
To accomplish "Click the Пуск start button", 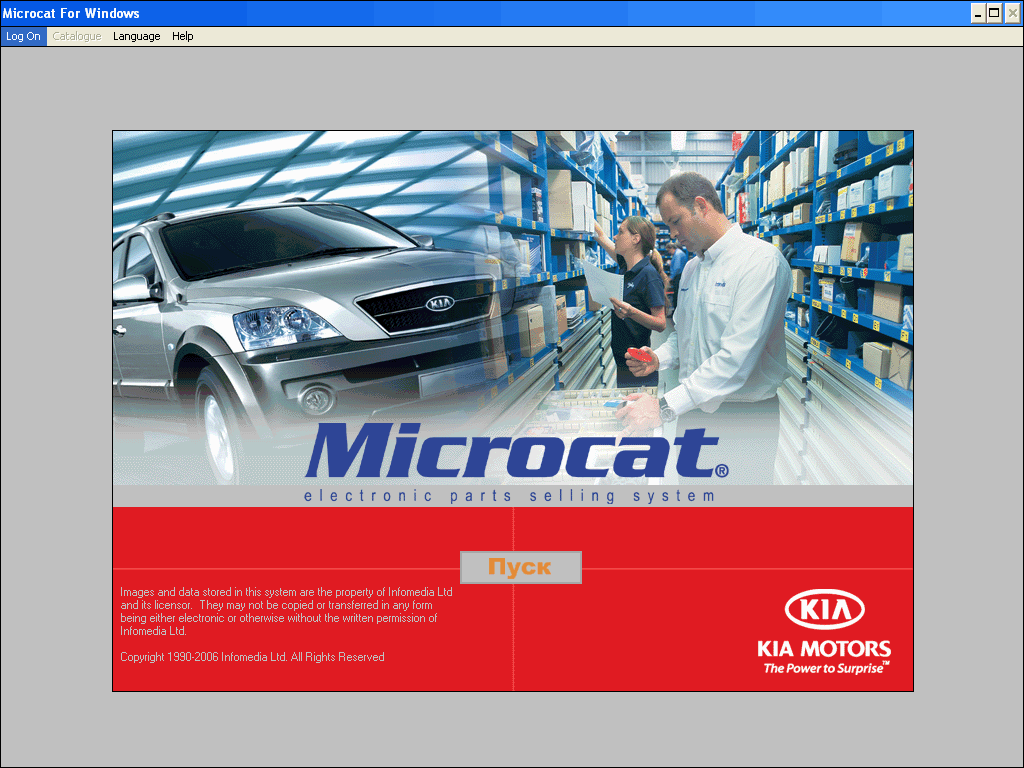I will pyautogui.click(x=520, y=568).
